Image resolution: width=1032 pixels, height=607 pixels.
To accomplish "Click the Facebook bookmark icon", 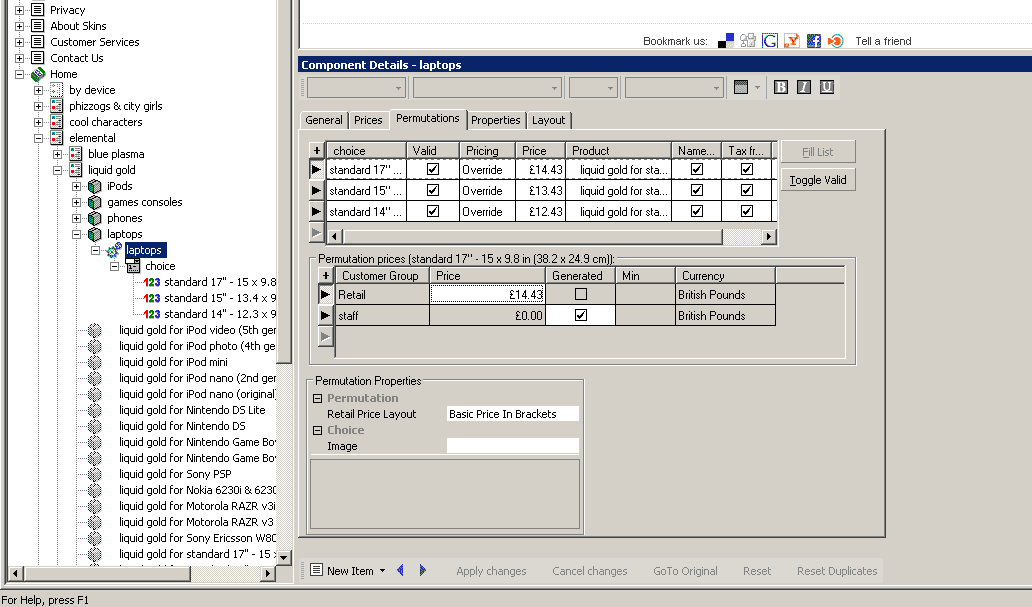I will click(x=814, y=41).
